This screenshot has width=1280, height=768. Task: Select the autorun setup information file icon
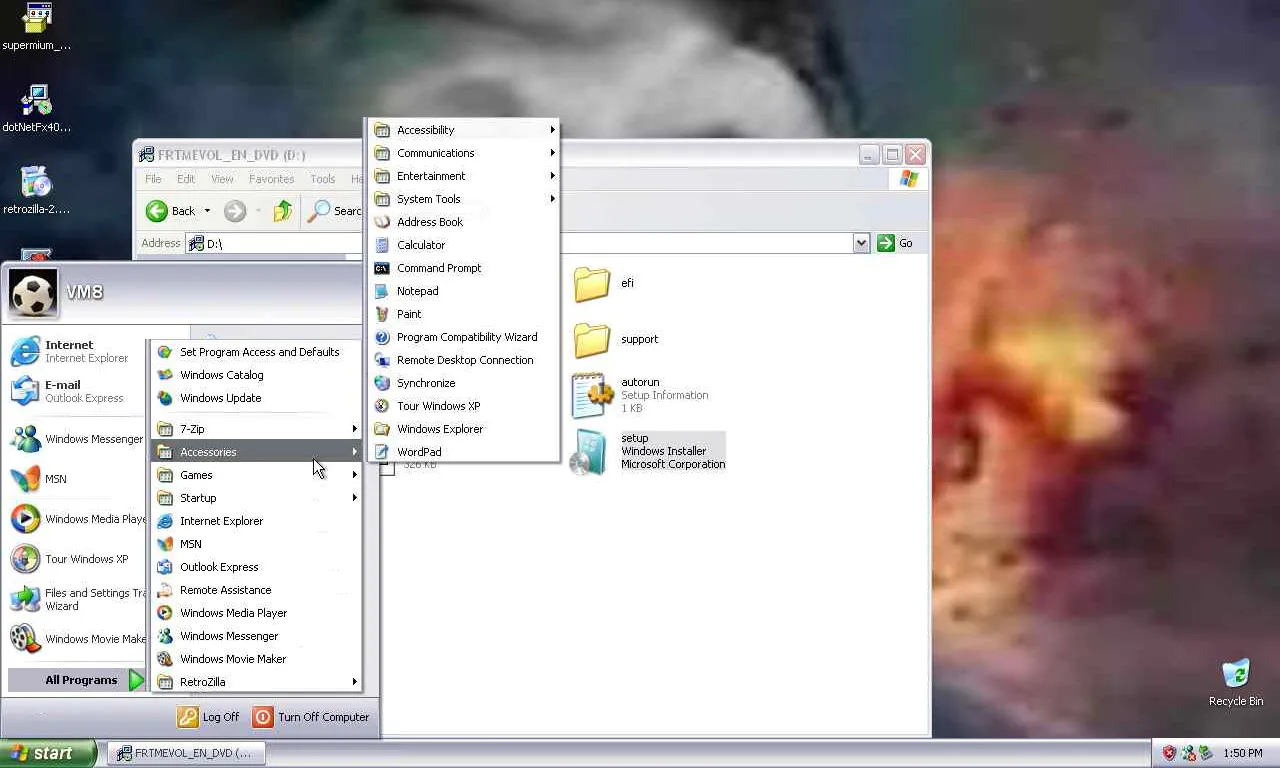592,395
